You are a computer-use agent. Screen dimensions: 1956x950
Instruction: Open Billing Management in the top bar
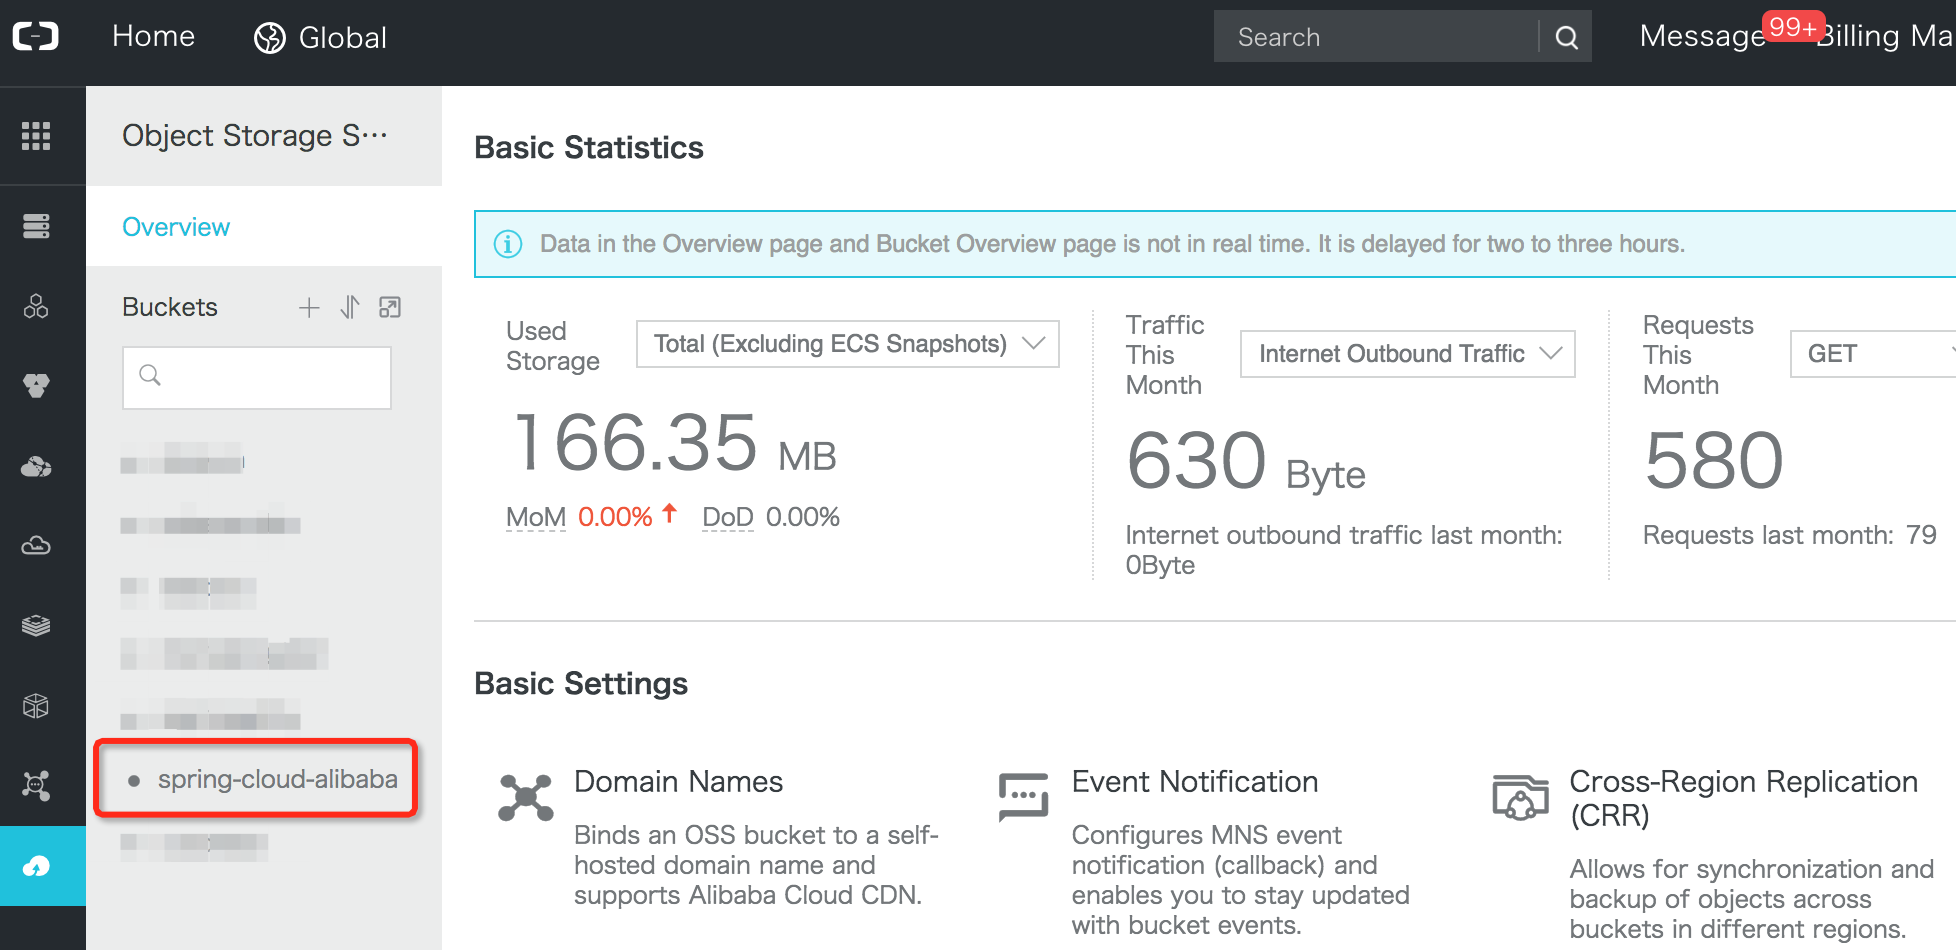pos(1886,37)
